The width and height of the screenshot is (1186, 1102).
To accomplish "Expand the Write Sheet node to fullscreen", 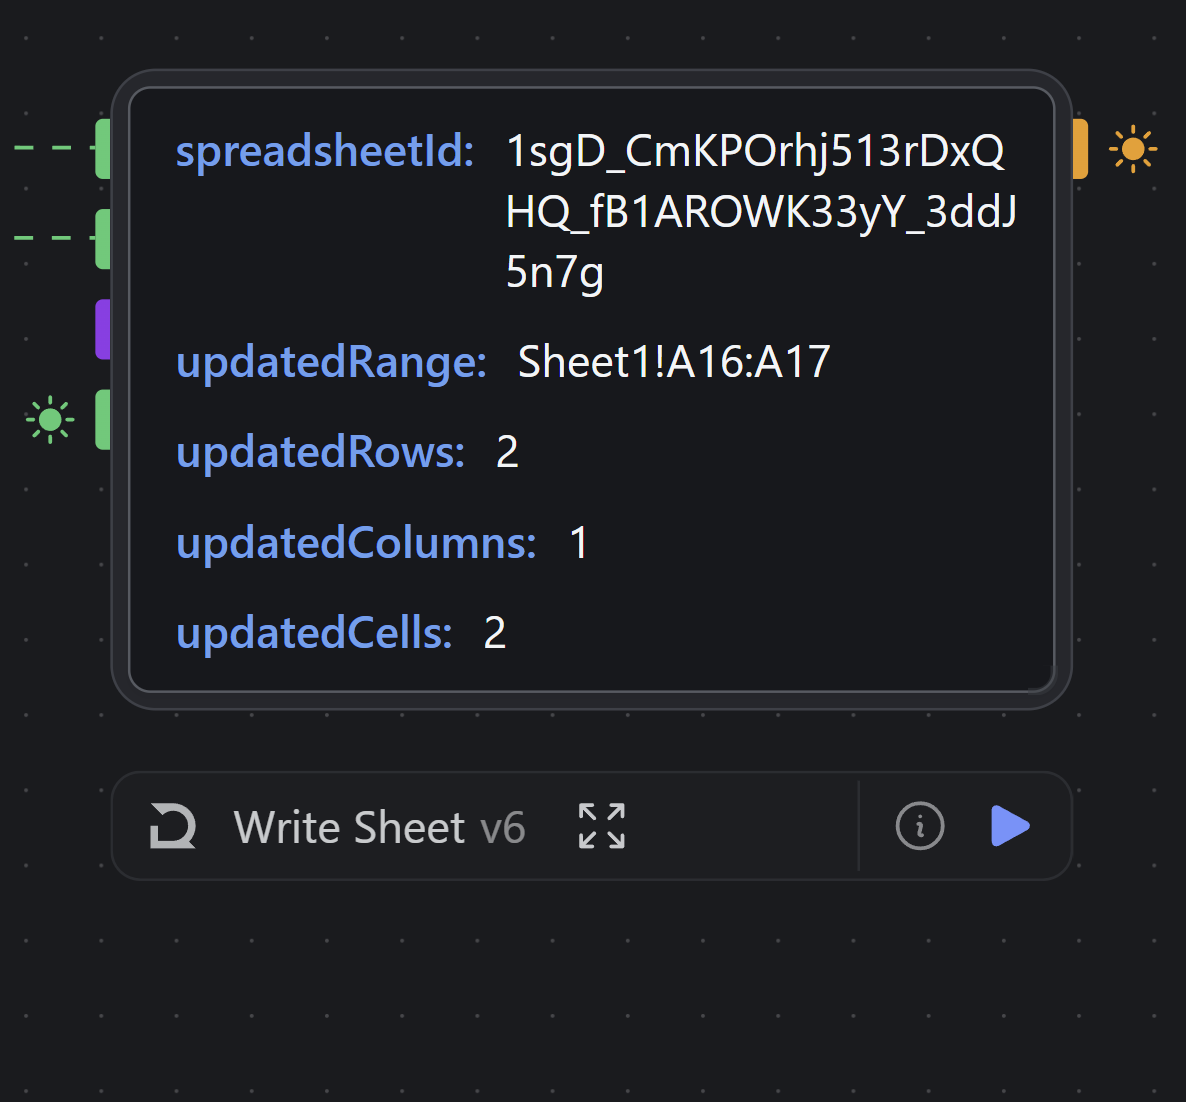I will (602, 826).
